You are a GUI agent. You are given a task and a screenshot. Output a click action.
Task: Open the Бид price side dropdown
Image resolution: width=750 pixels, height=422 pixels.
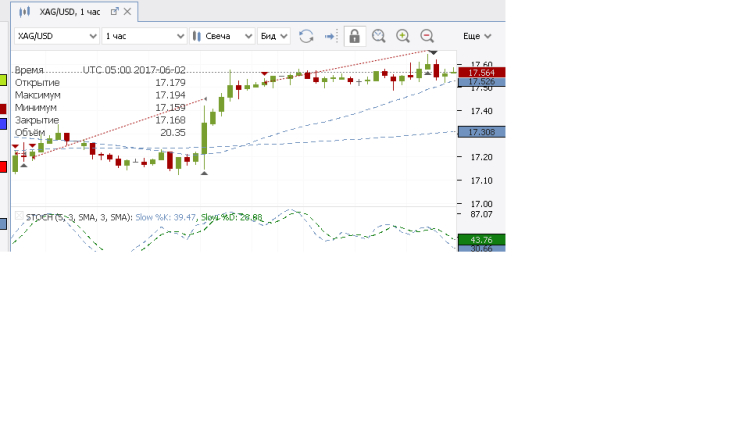tap(274, 36)
